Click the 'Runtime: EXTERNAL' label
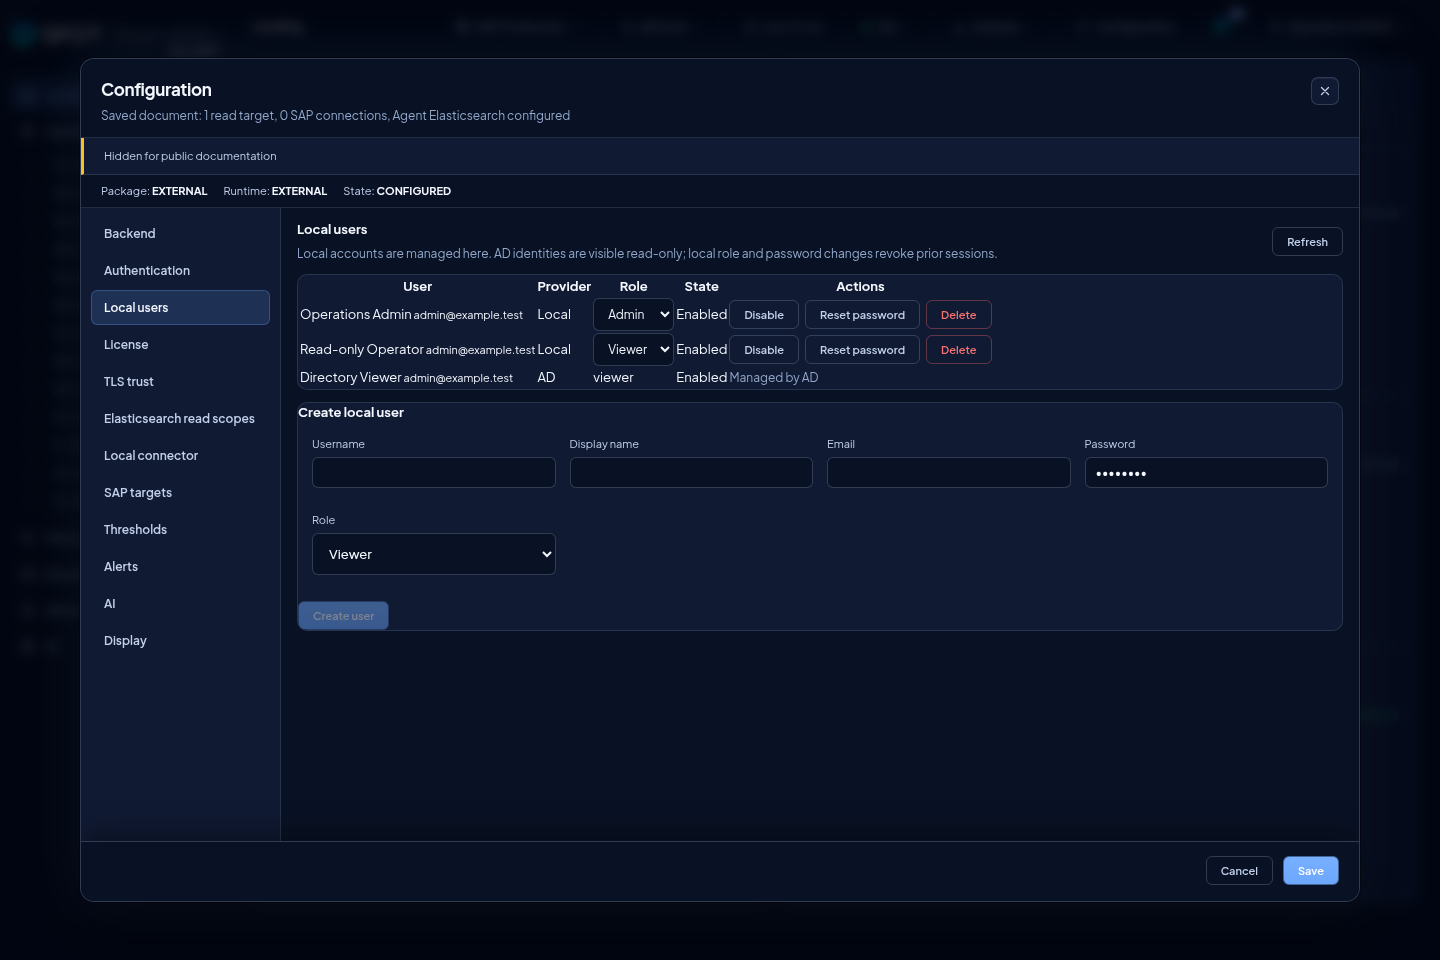The image size is (1440, 960). pyautogui.click(x=275, y=191)
